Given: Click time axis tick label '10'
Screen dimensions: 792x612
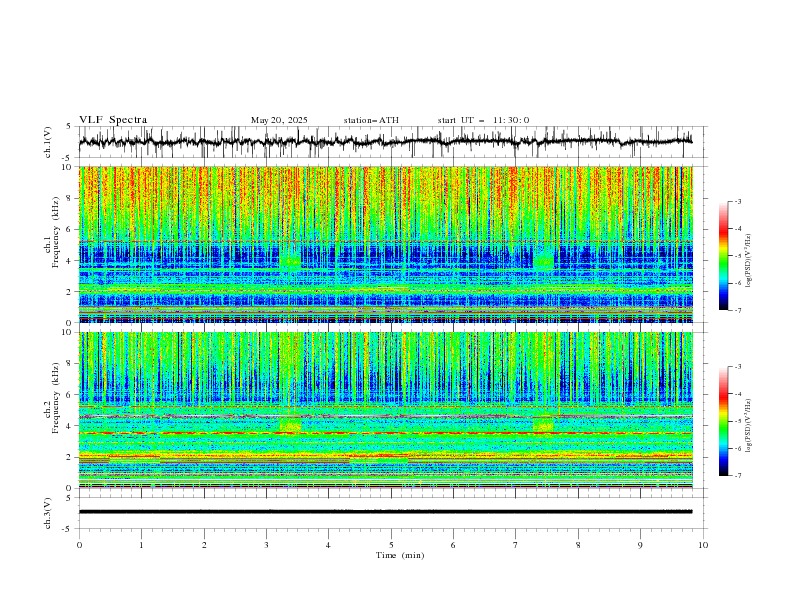Looking at the screenshot, I should click(x=703, y=545).
